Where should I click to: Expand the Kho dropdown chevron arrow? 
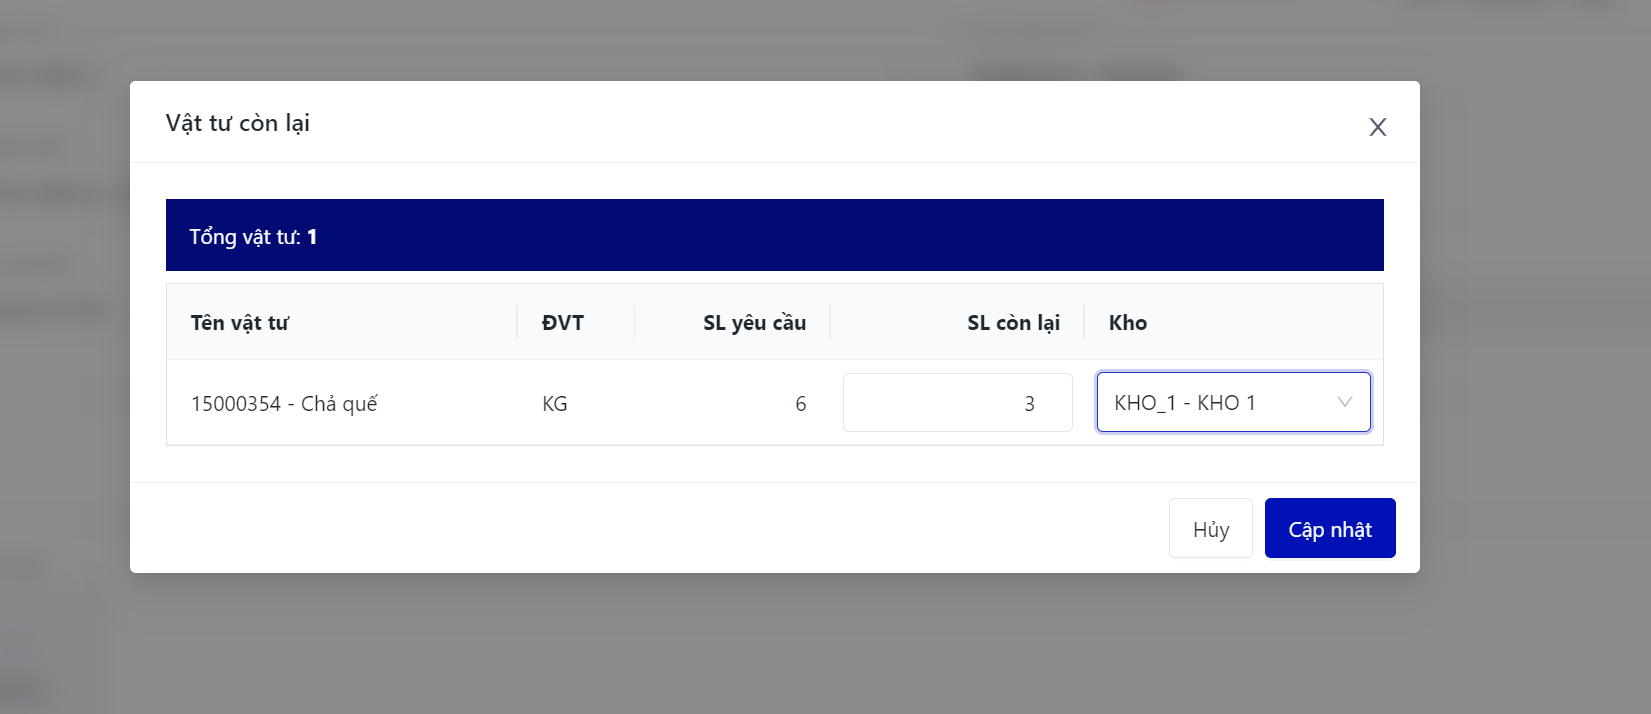coord(1344,402)
